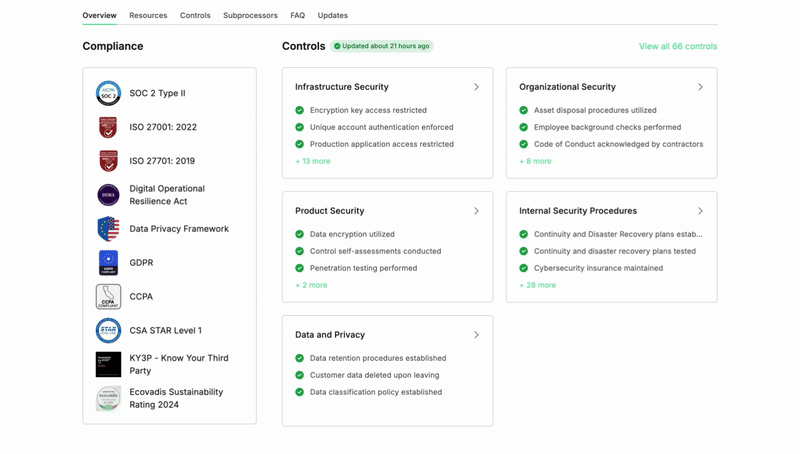This screenshot has height=454, width=800.
Task: Click the DORA compliance badge icon
Action: point(108,195)
